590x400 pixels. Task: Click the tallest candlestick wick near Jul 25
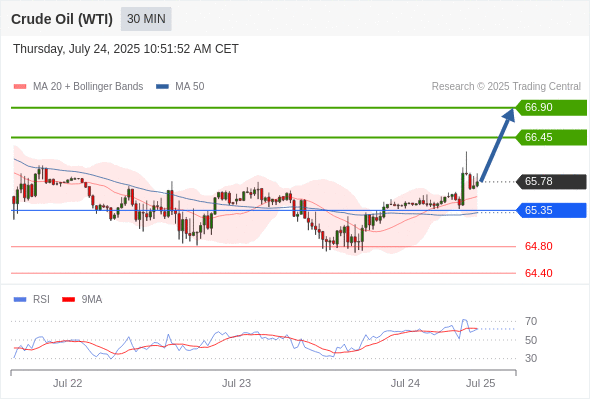[x=467, y=163]
